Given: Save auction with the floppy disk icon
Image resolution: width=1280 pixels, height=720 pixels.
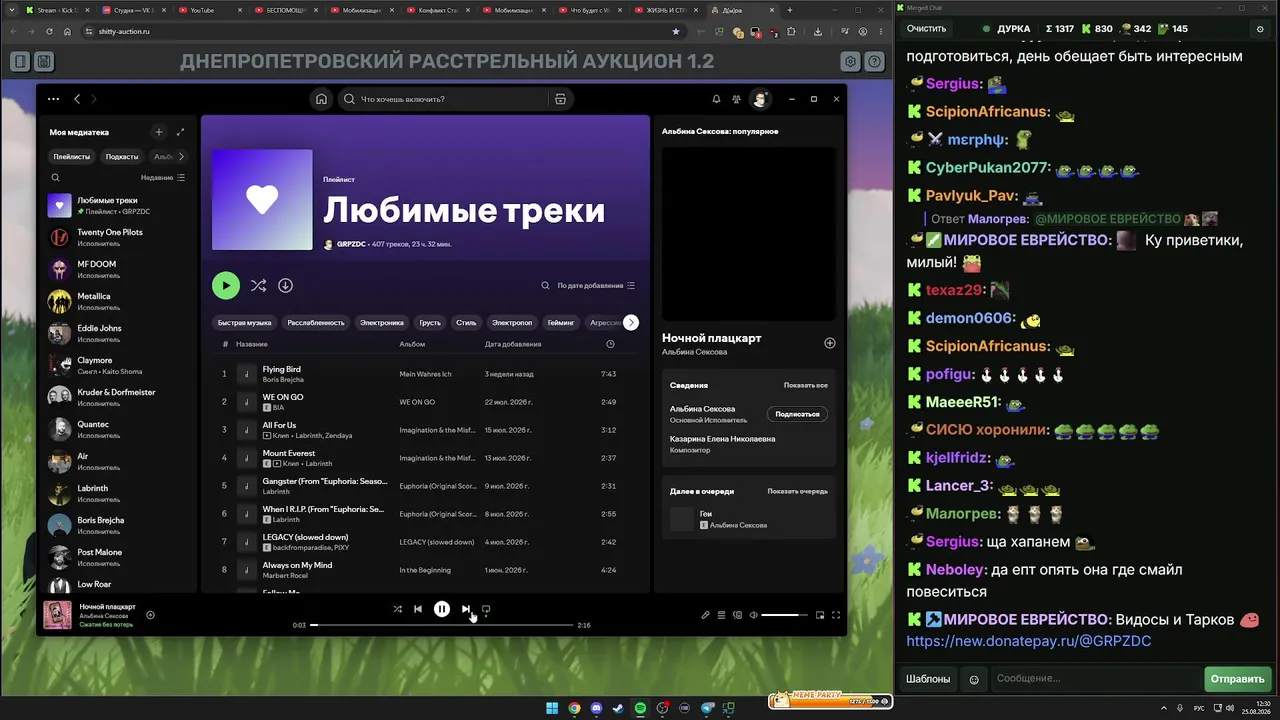Looking at the screenshot, I should click(x=44, y=62).
